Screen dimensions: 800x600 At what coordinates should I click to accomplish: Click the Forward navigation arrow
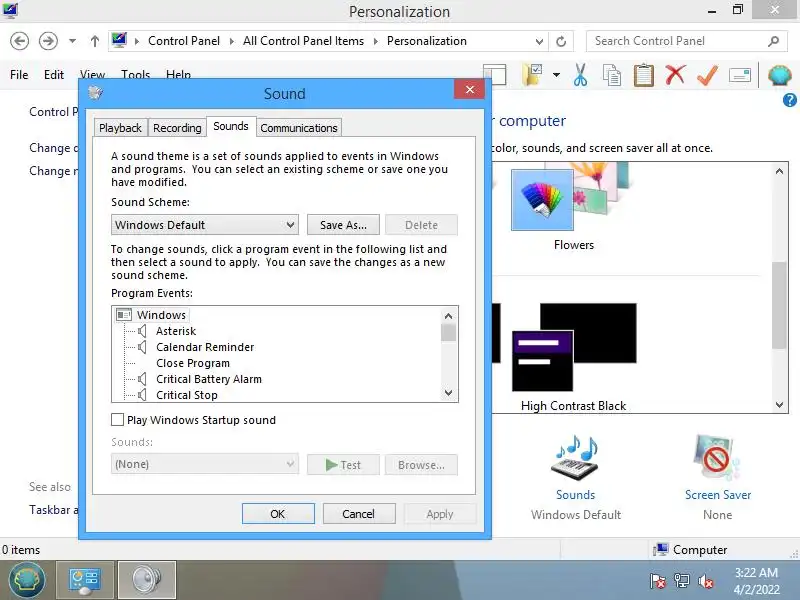pos(48,41)
